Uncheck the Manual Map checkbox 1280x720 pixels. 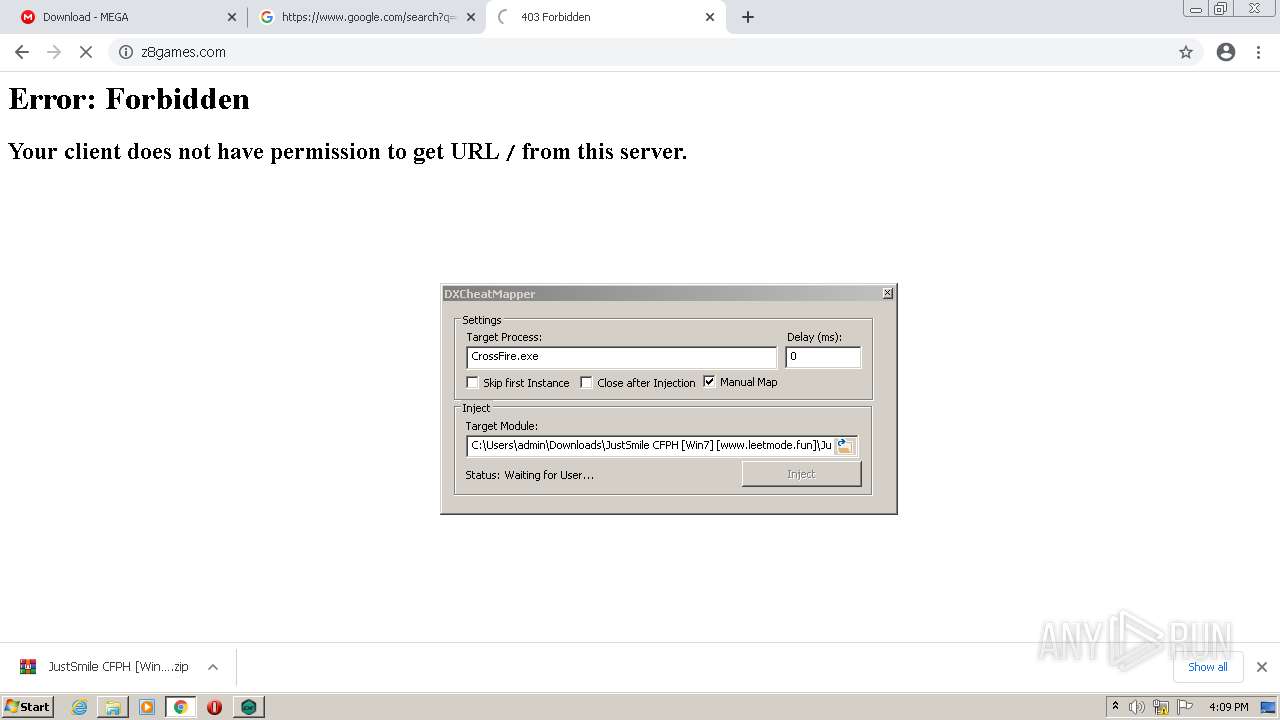point(710,382)
